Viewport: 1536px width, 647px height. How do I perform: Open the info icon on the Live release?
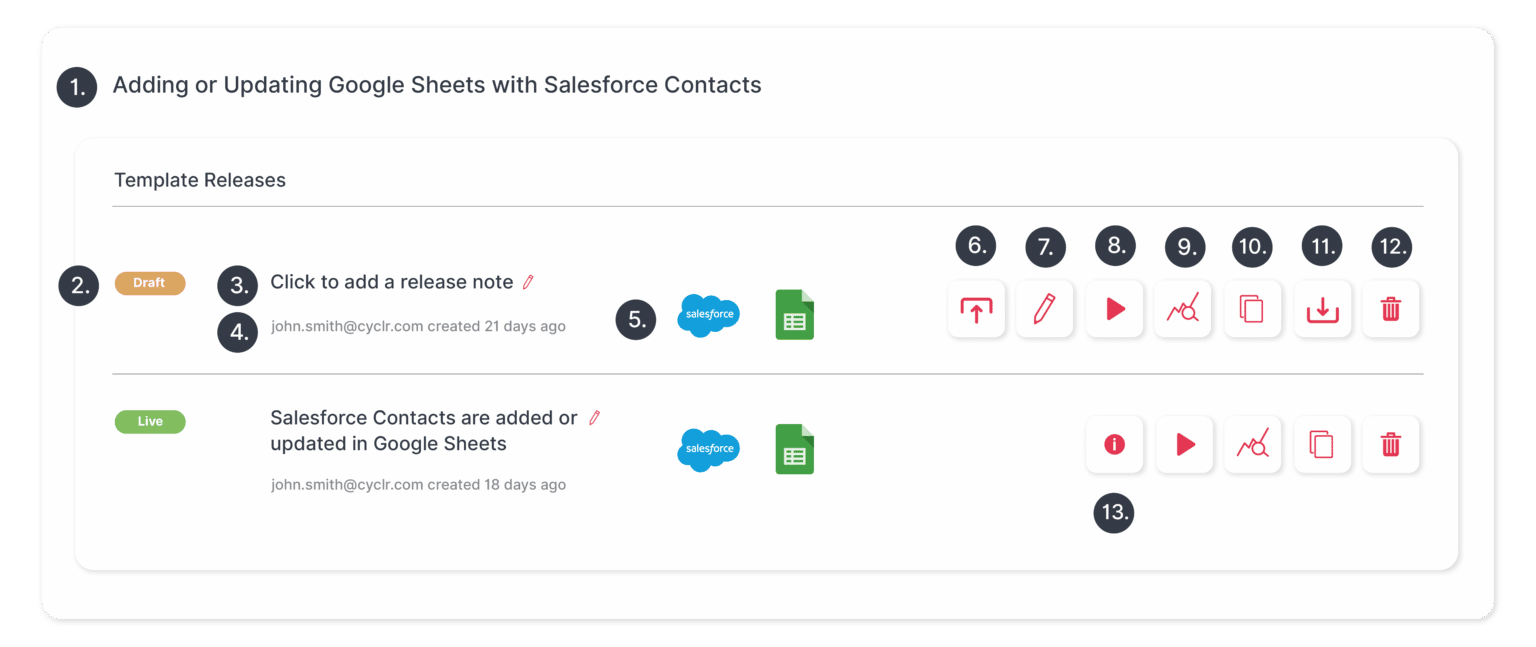[x=1114, y=444]
